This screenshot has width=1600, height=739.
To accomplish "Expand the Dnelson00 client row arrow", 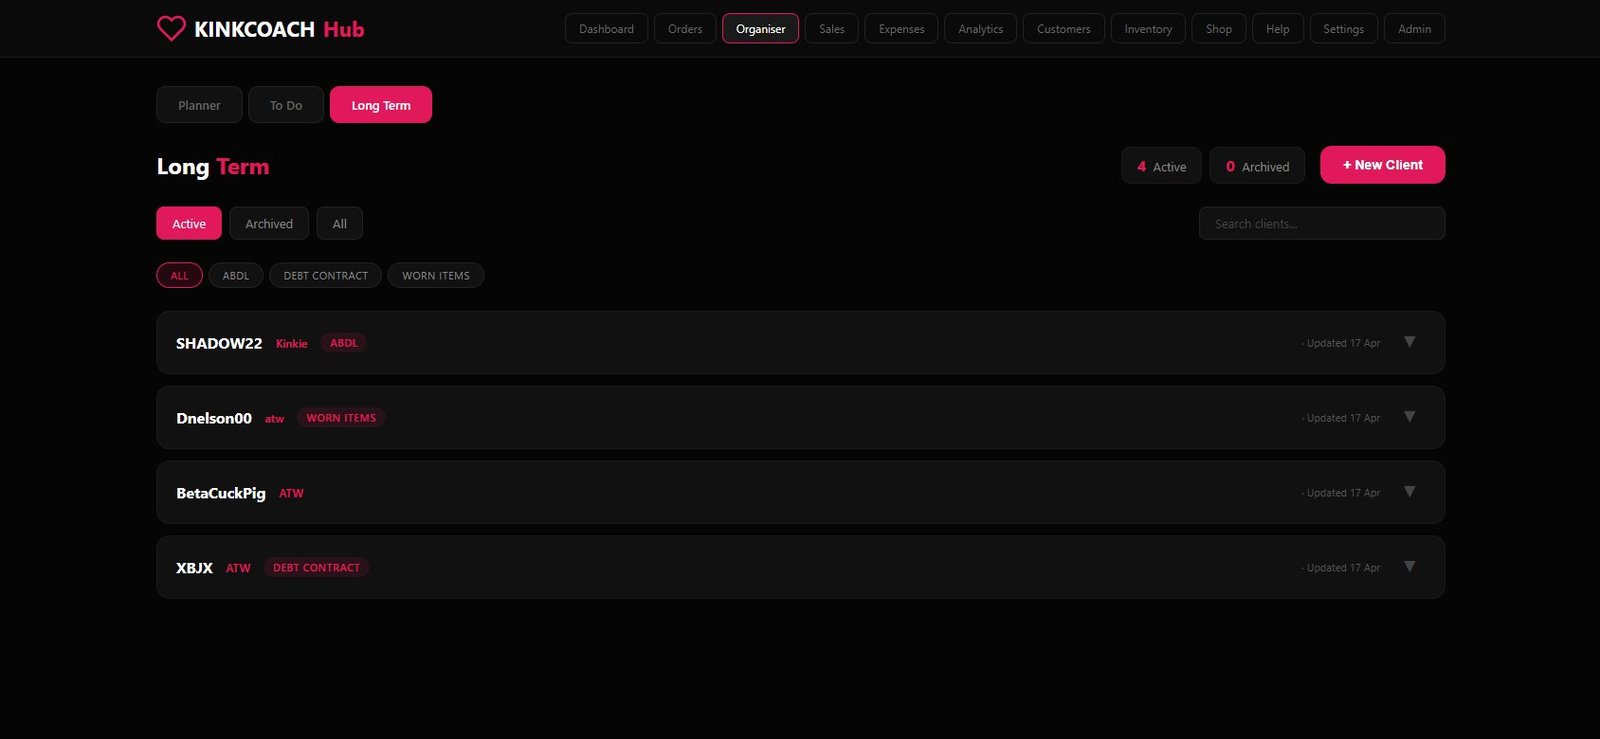I will pyautogui.click(x=1410, y=417).
